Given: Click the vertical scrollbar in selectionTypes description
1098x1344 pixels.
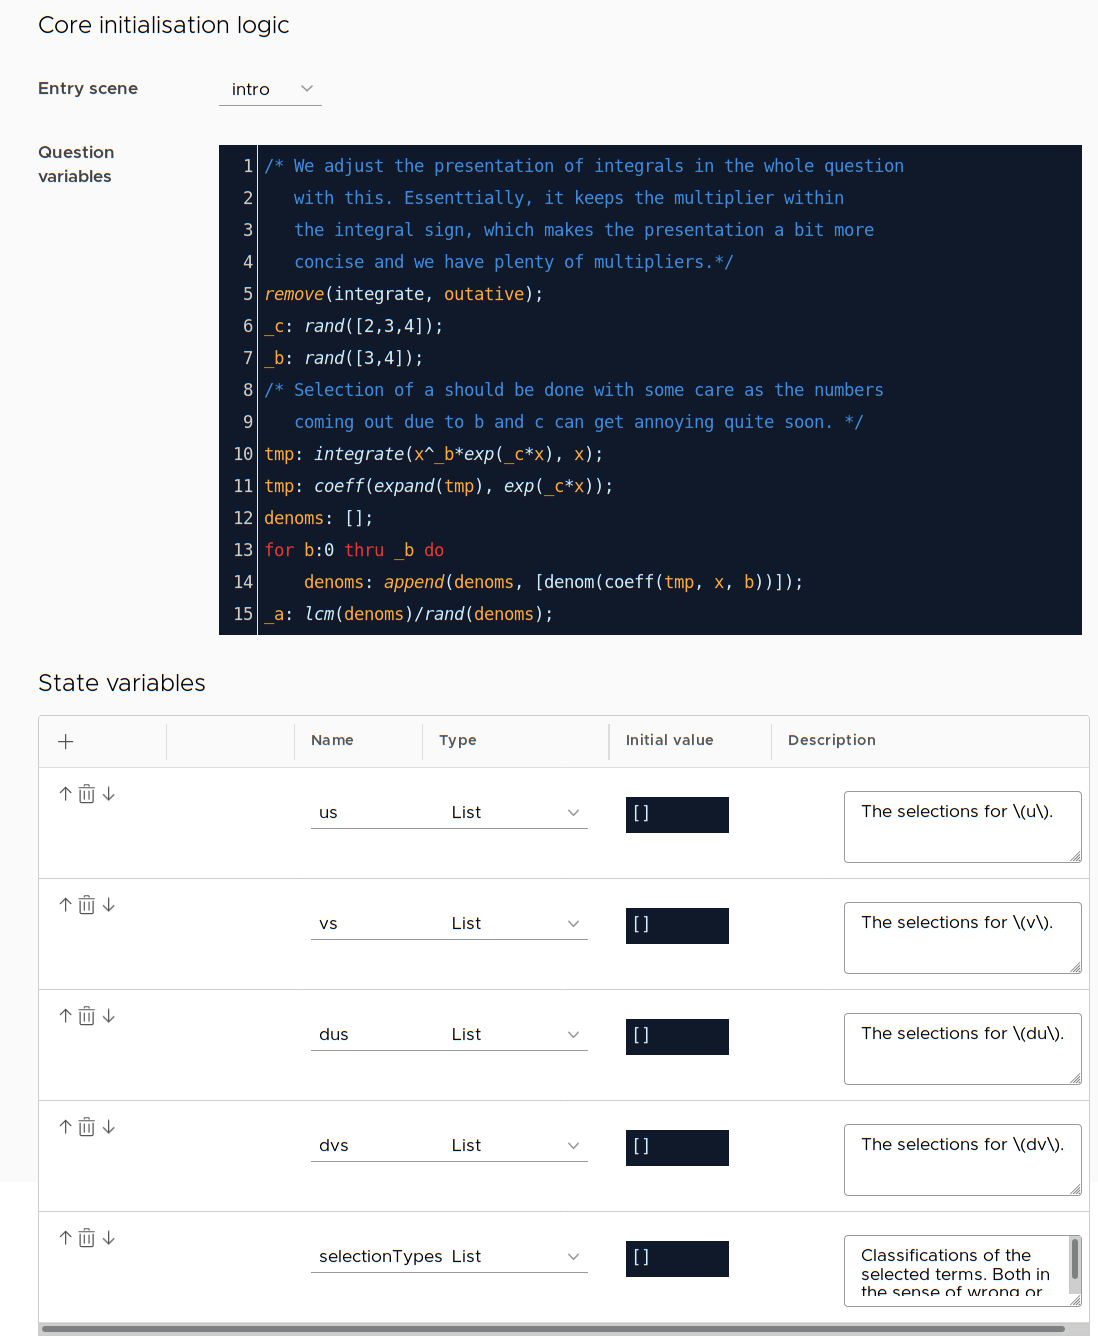Looking at the screenshot, I should (1075, 1258).
